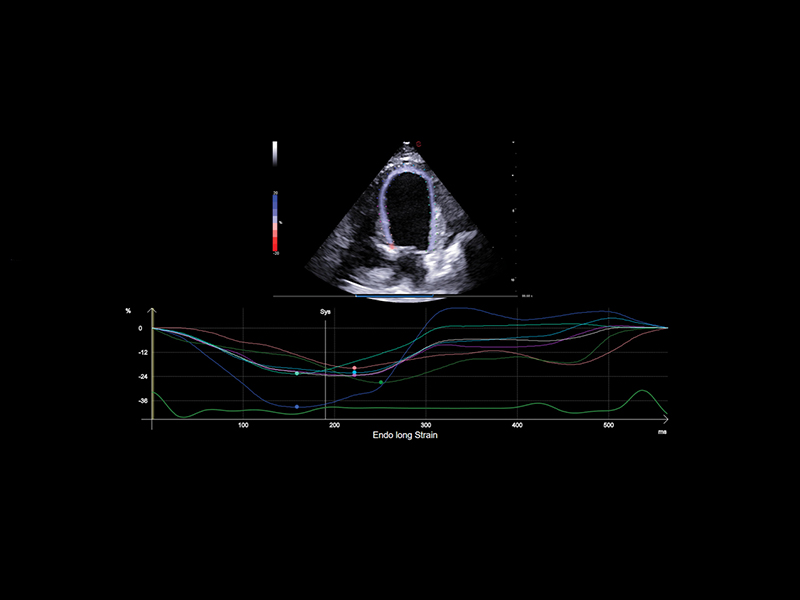800x600 pixels.
Task: Click the '%' strain unit label
Action: (x=128, y=311)
